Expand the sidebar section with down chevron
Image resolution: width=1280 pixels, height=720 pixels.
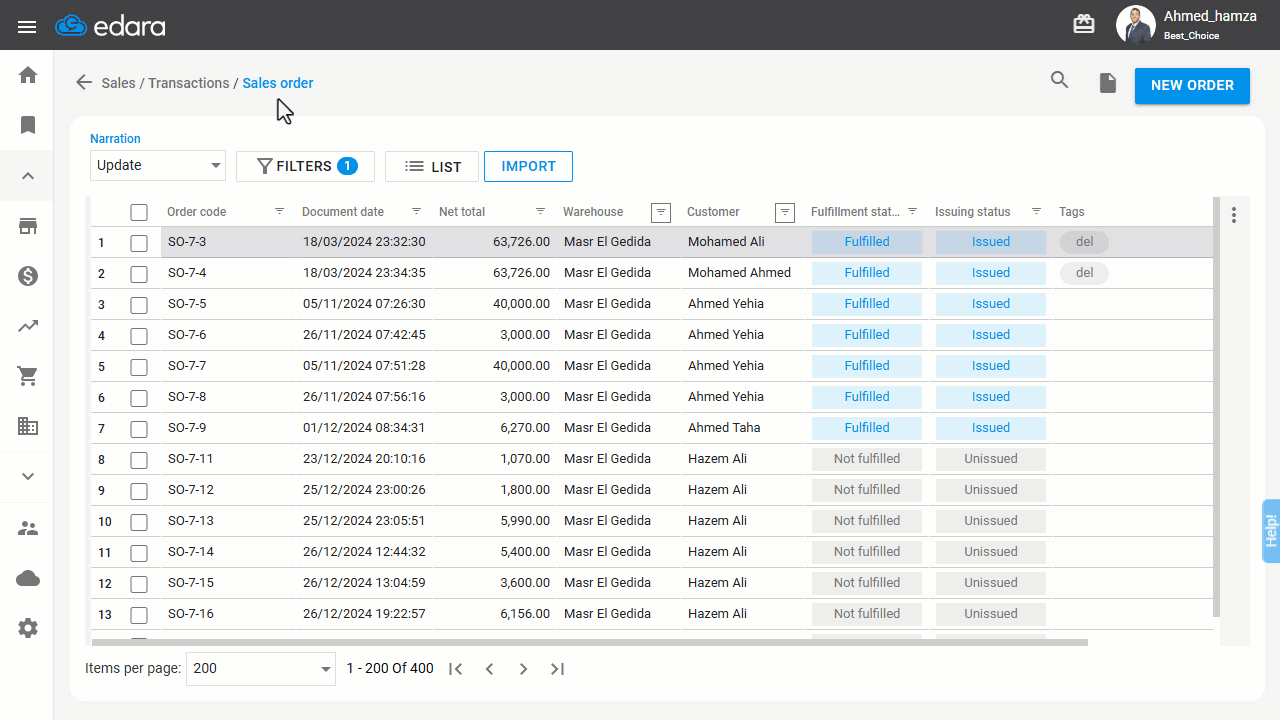pyautogui.click(x=28, y=477)
